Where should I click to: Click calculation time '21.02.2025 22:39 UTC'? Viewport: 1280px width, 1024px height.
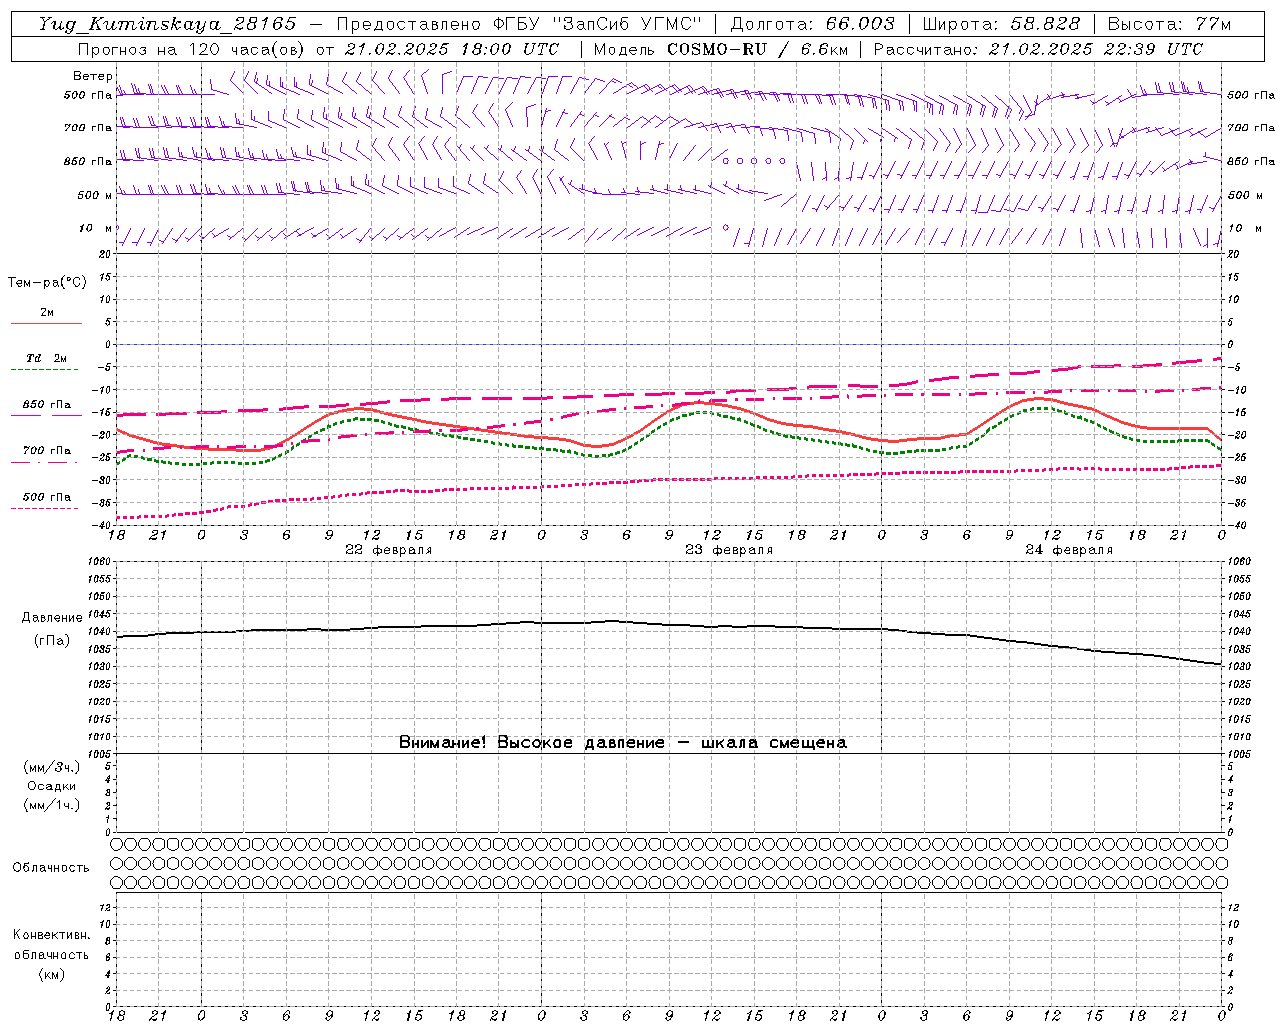(x=1096, y=49)
